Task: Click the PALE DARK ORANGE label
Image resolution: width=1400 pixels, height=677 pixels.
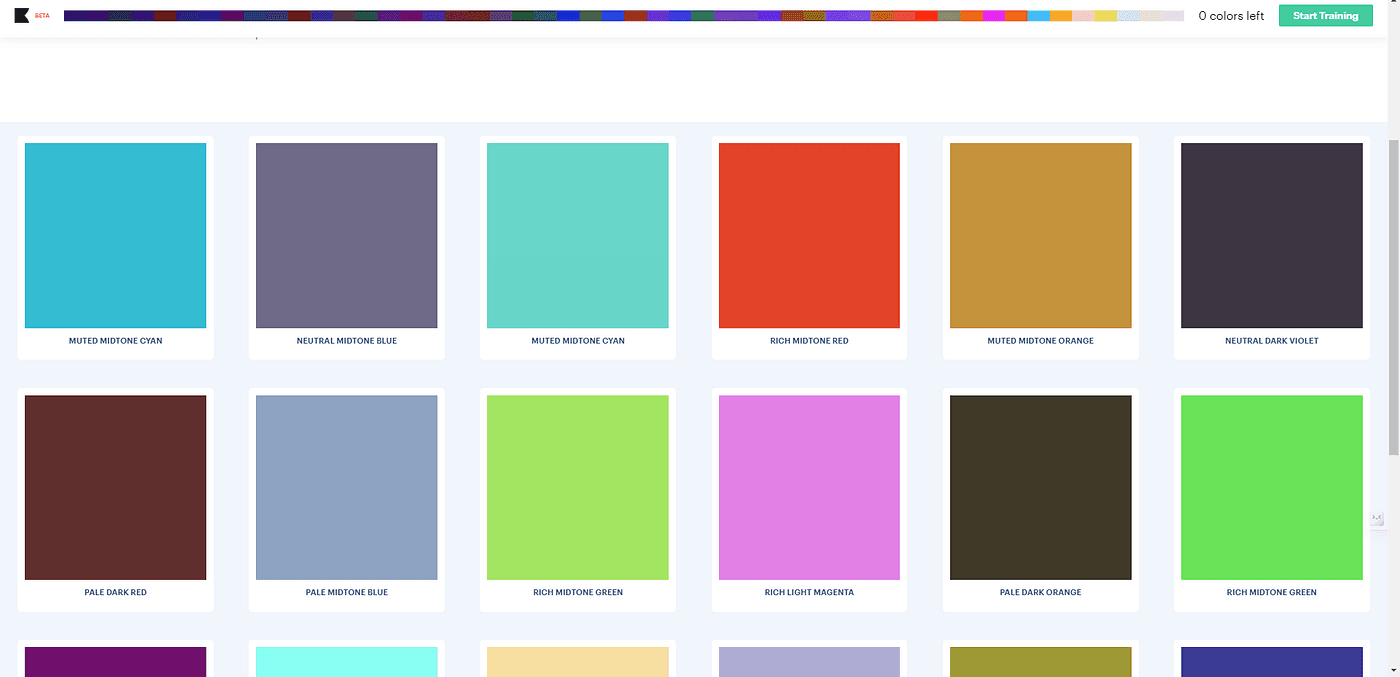Action: [1040, 591]
